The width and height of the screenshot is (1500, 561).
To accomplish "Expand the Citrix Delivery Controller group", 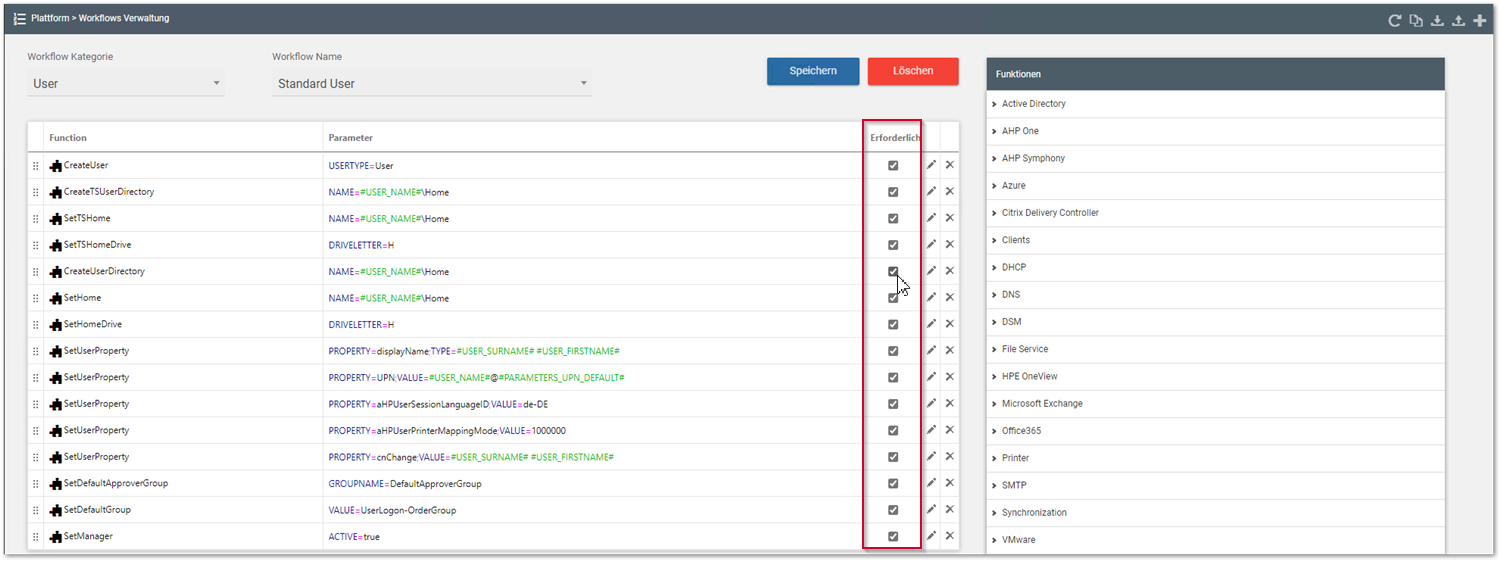I will point(1215,213).
